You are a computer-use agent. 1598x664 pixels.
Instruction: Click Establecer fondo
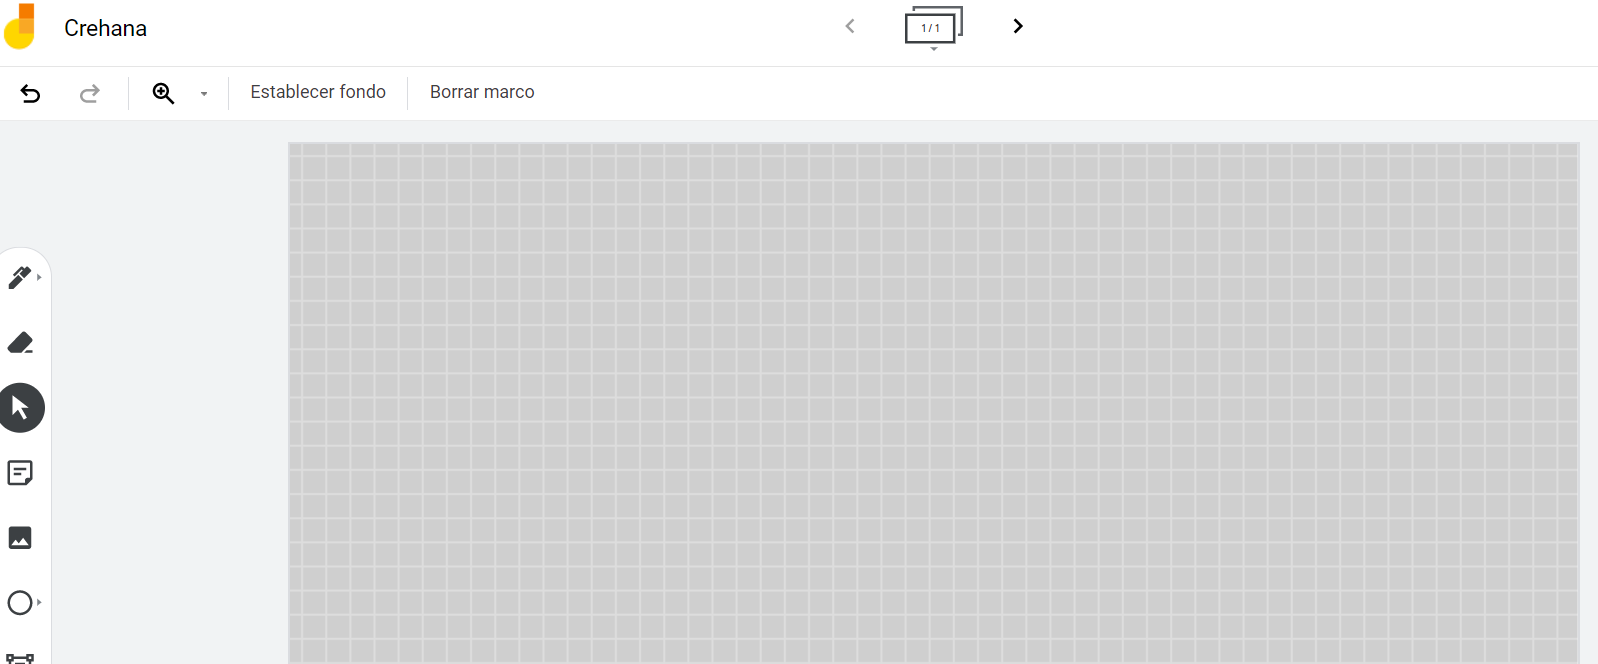318,92
